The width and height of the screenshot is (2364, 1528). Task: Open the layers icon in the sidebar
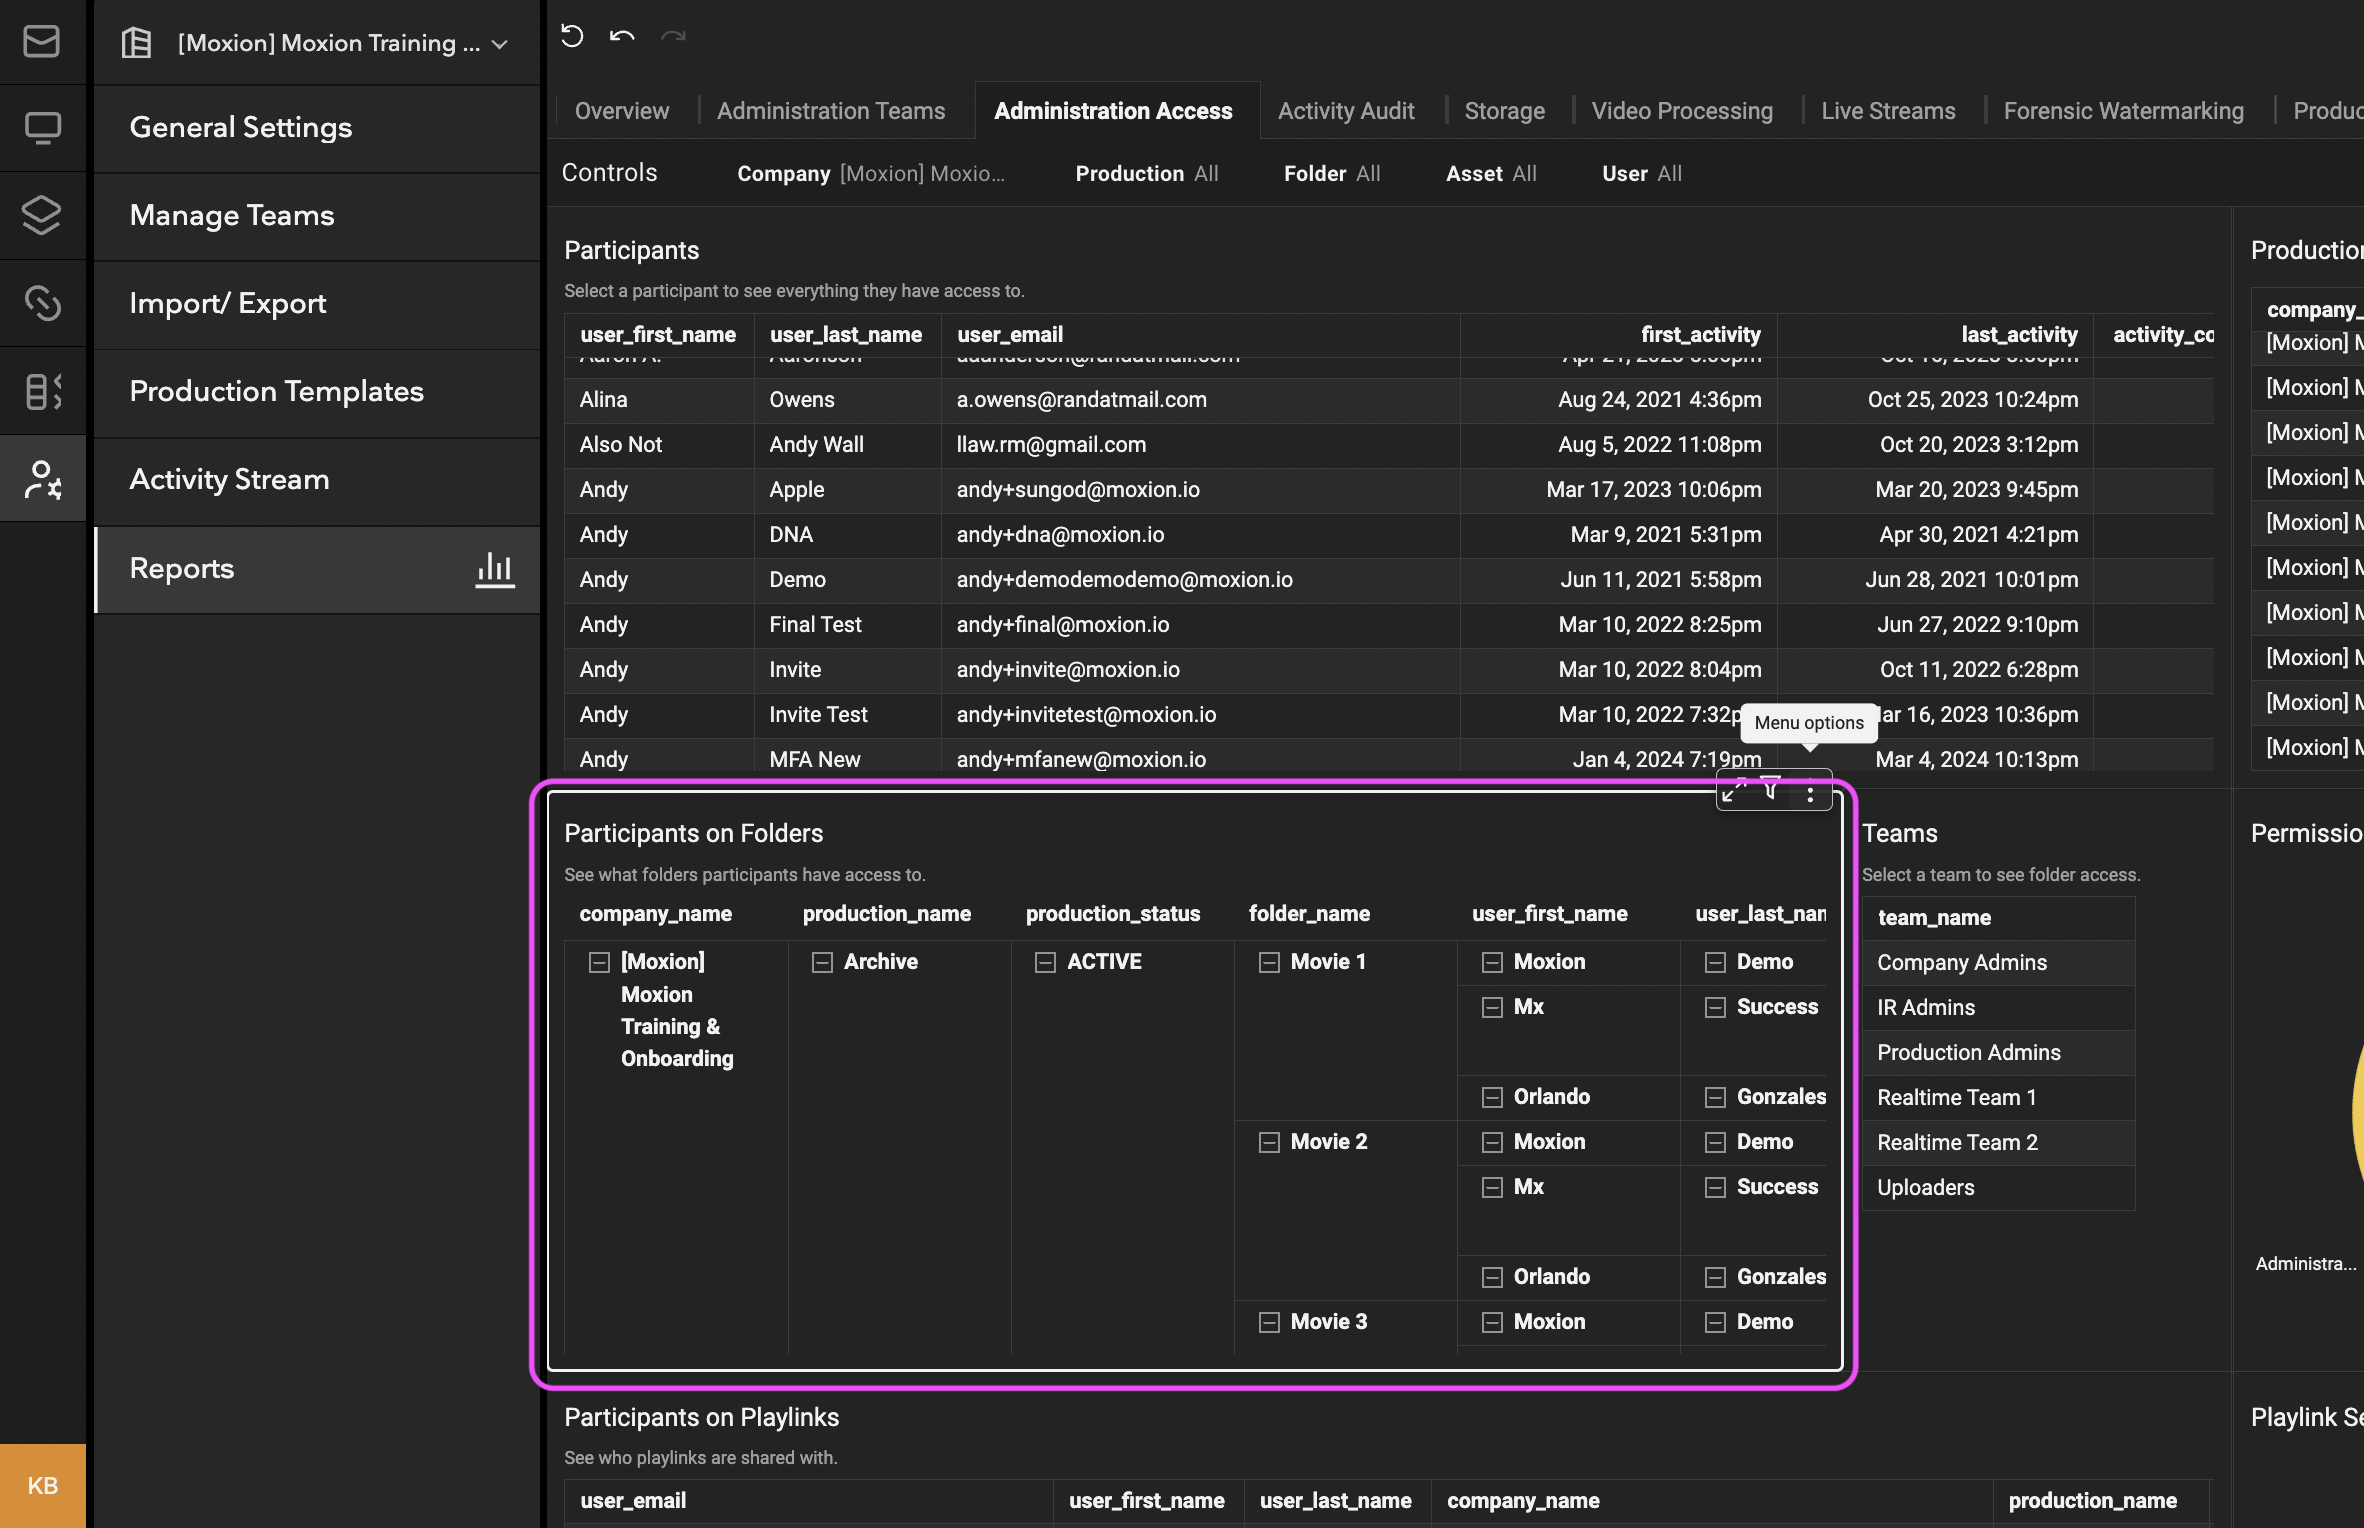(42, 215)
